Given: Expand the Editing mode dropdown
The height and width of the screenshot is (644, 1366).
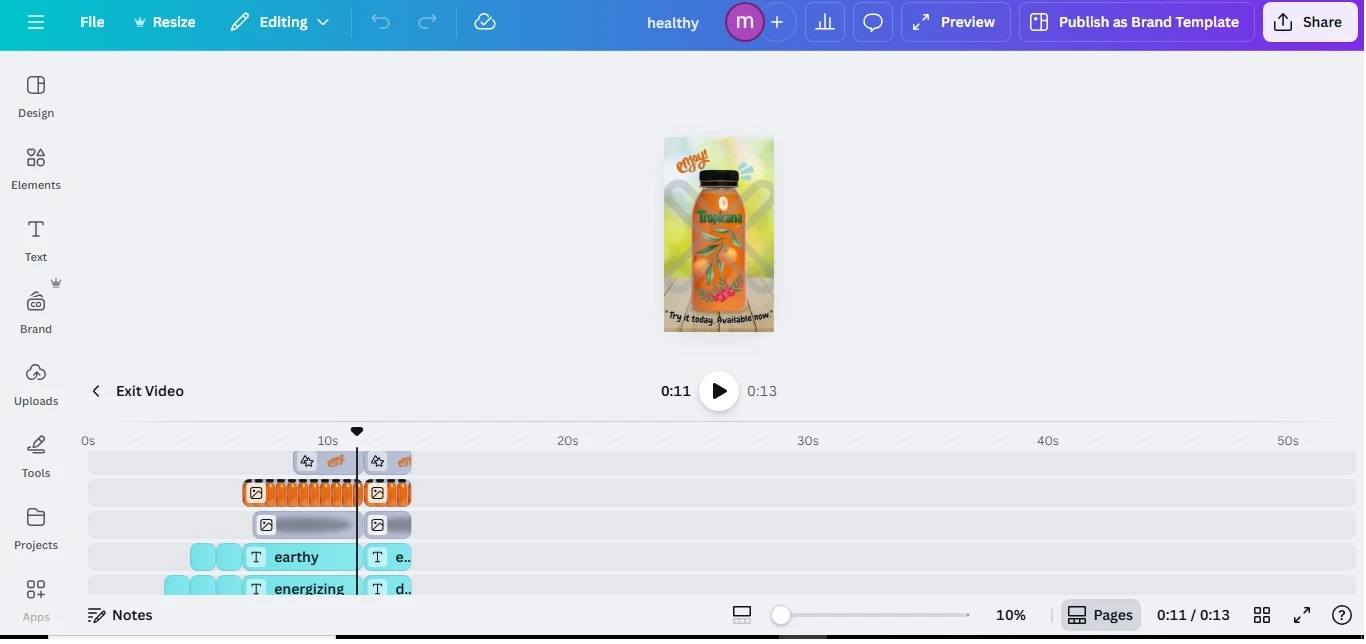Looking at the screenshot, I should point(280,22).
